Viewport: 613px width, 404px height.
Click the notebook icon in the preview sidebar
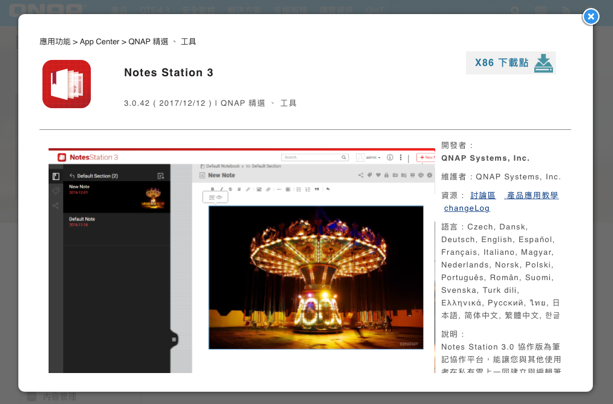pos(56,176)
